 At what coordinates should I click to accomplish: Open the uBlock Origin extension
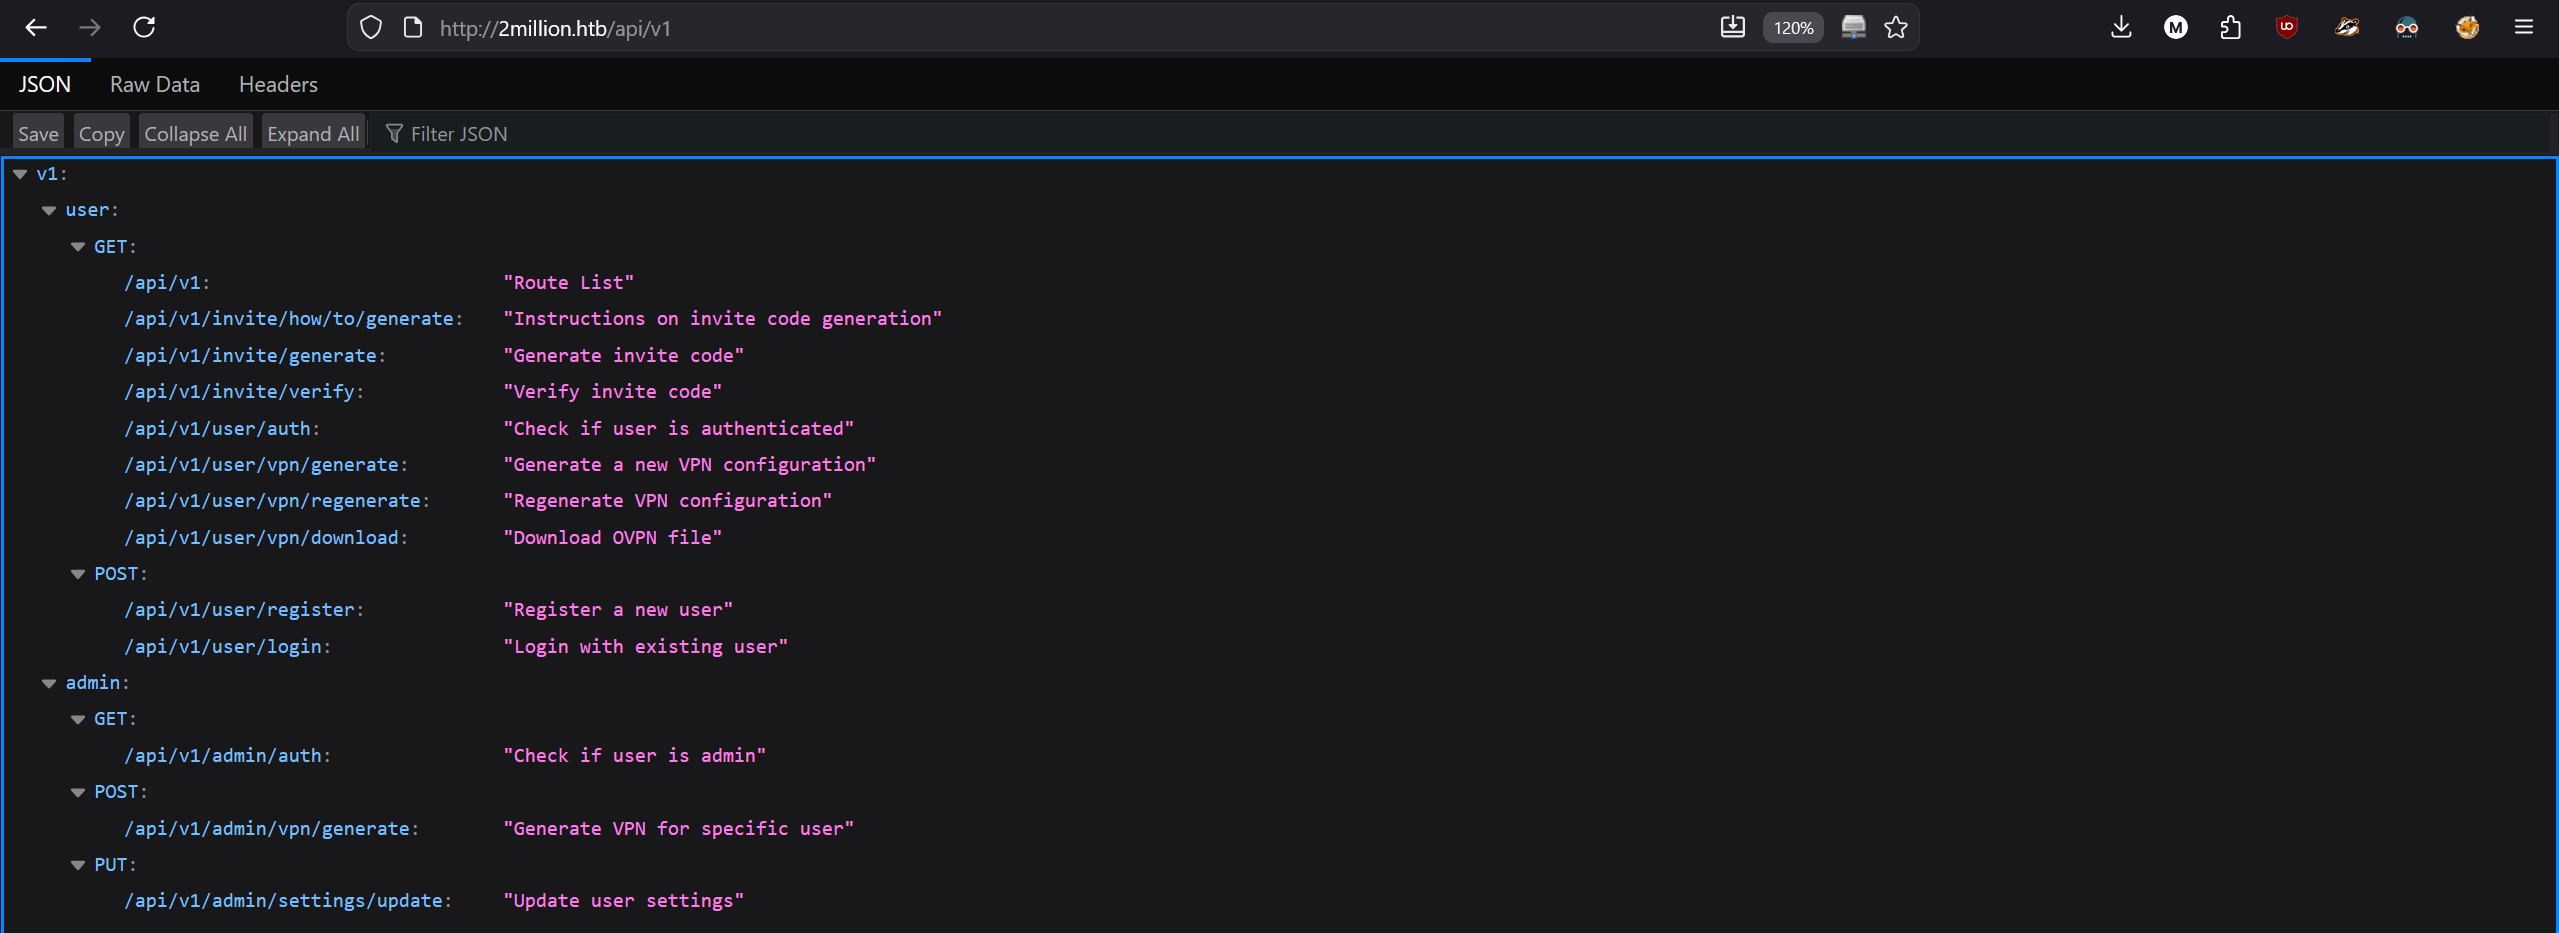[2287, 27]
